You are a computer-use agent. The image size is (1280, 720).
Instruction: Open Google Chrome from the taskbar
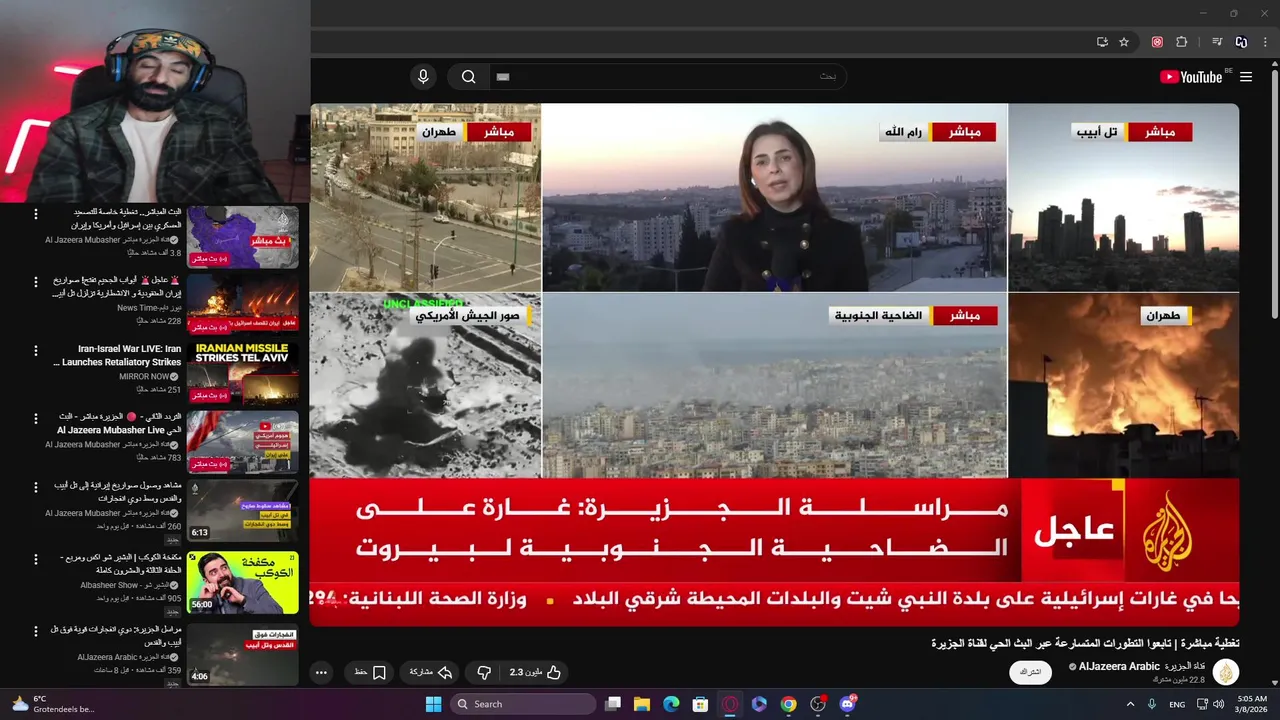click(789, 704)
